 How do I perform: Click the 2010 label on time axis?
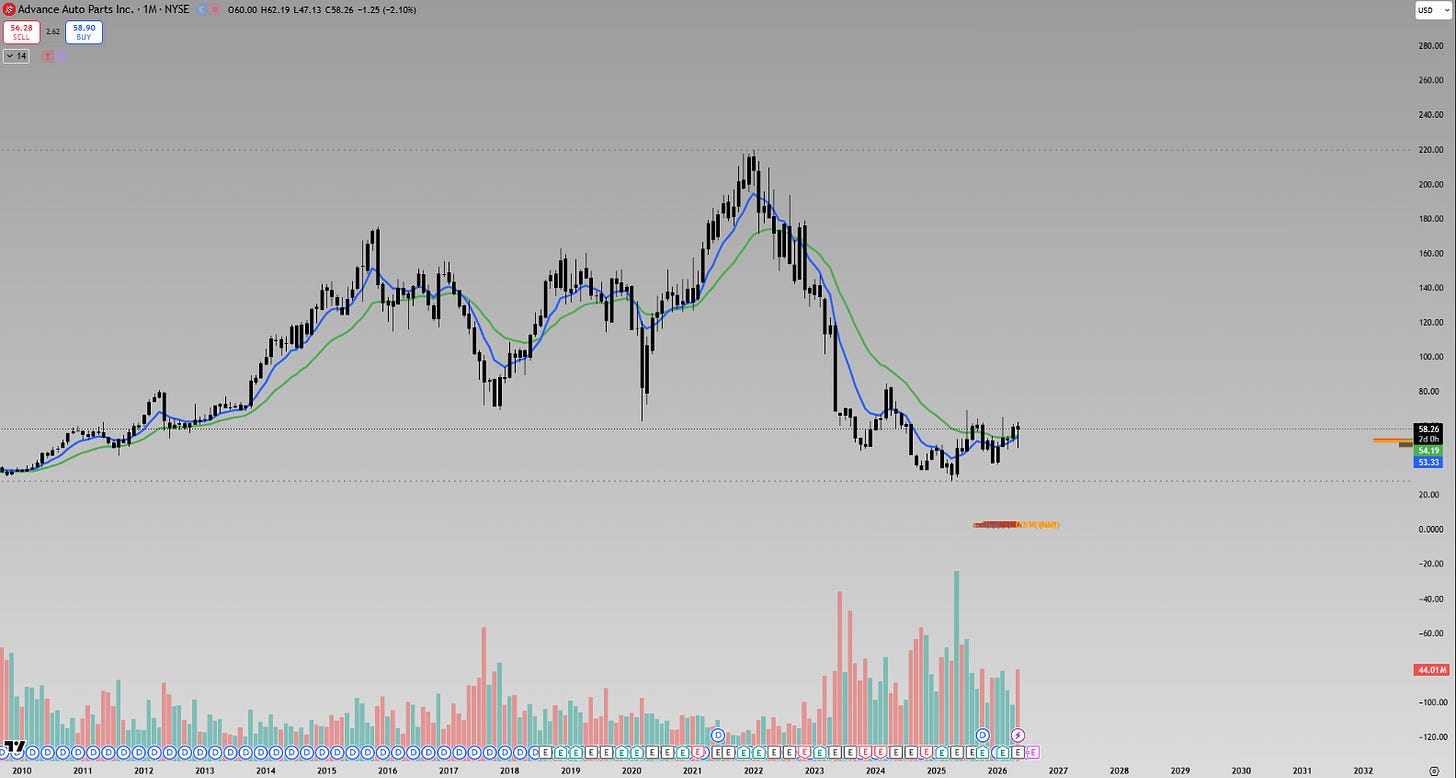(x=21, y=771)
